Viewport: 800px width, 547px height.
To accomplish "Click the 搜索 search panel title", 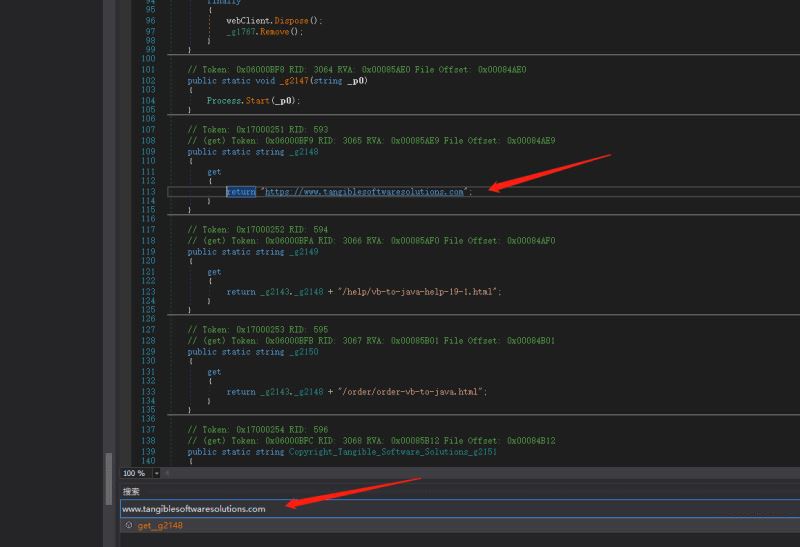I will coord(131,491).
